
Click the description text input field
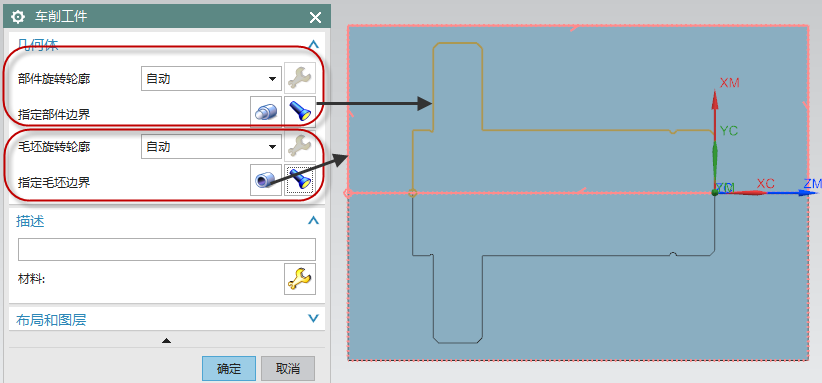167,249
